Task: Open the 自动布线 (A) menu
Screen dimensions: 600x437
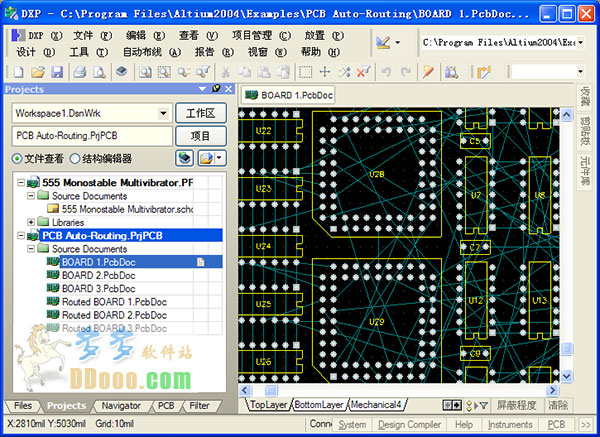Action: point(152,52)
